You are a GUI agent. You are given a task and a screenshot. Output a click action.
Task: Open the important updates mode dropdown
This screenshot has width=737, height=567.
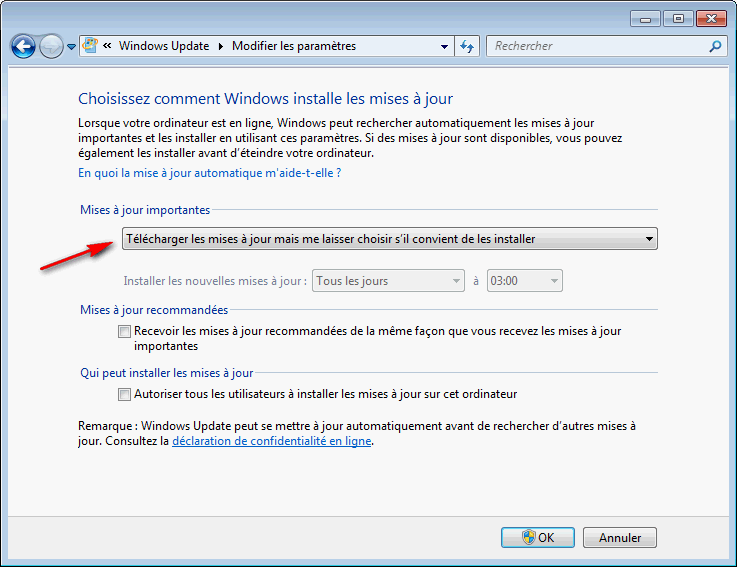[390, 239]
